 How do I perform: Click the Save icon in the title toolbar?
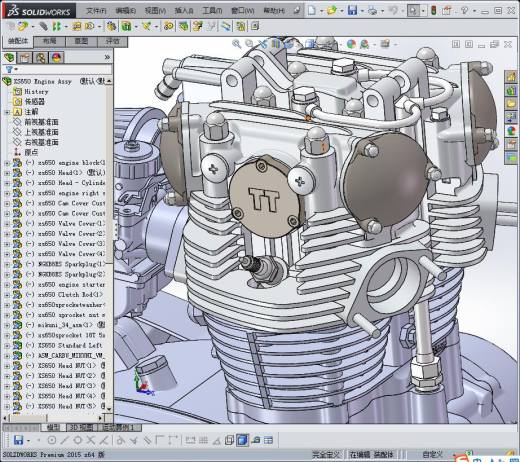coord(352,11)
